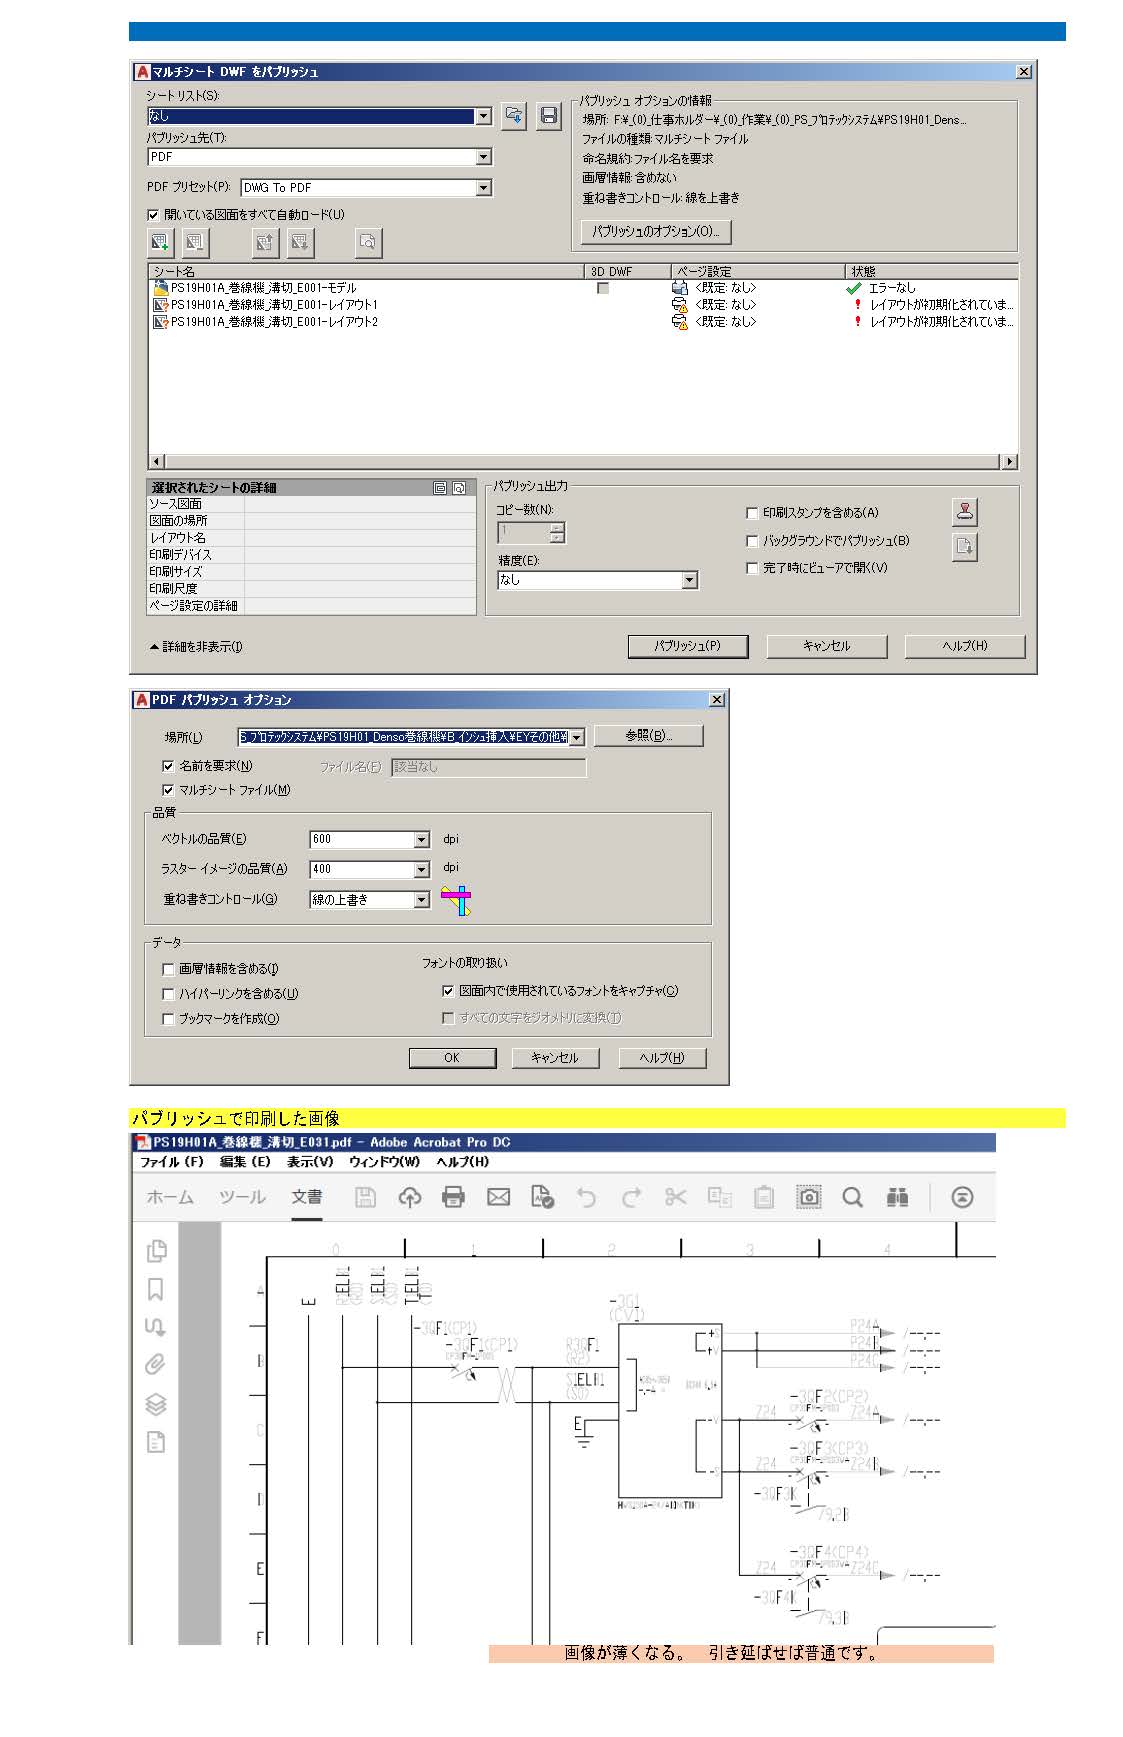Enable 画層情報を含める checkbox

(168, 969)
